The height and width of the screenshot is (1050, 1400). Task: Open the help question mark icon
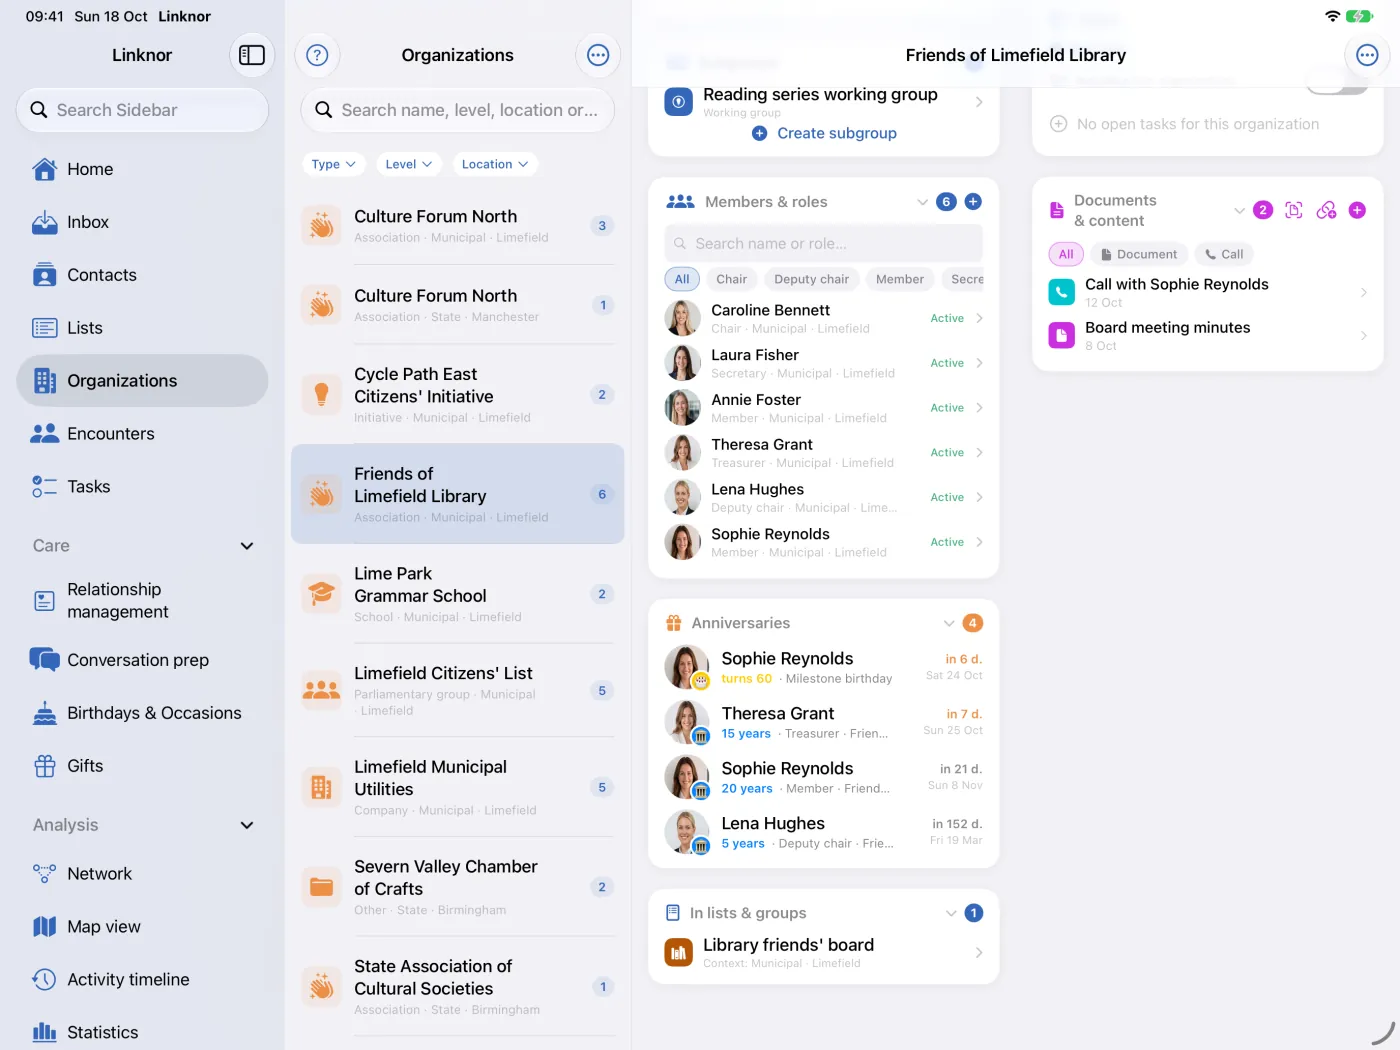click(317, 55)
